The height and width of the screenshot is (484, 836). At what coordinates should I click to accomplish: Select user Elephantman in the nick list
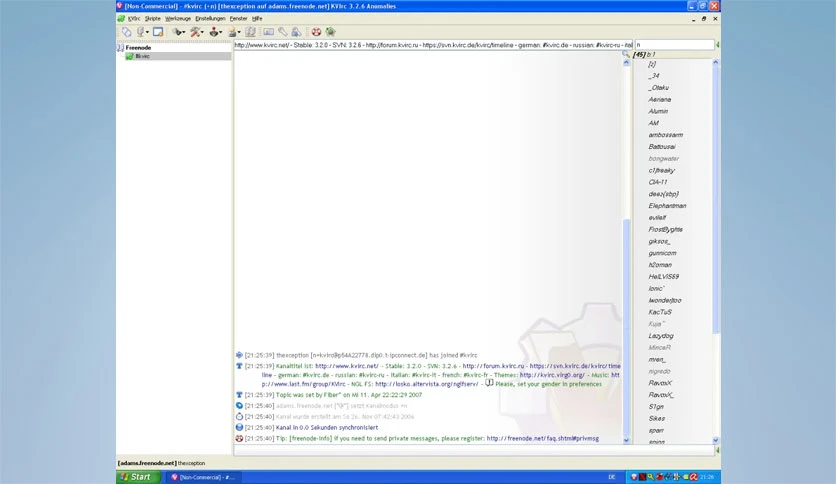tap(667, 206)
